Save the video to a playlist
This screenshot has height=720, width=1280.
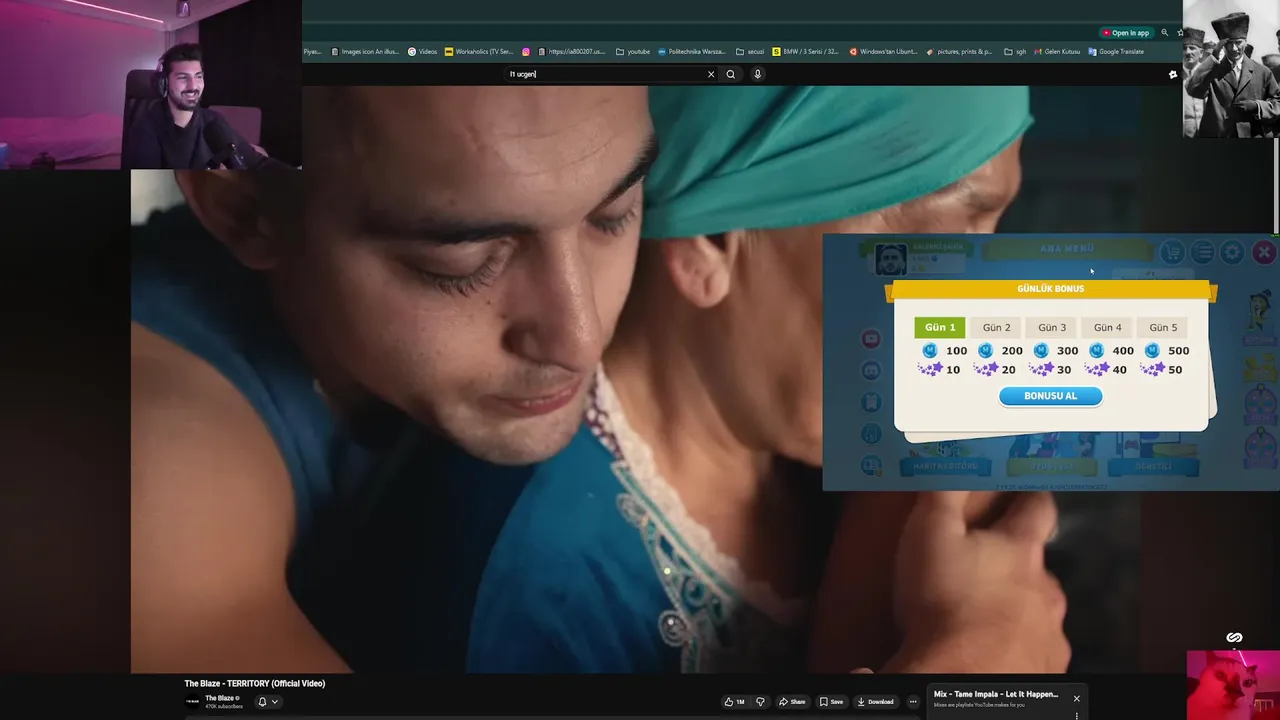[831, 702]
